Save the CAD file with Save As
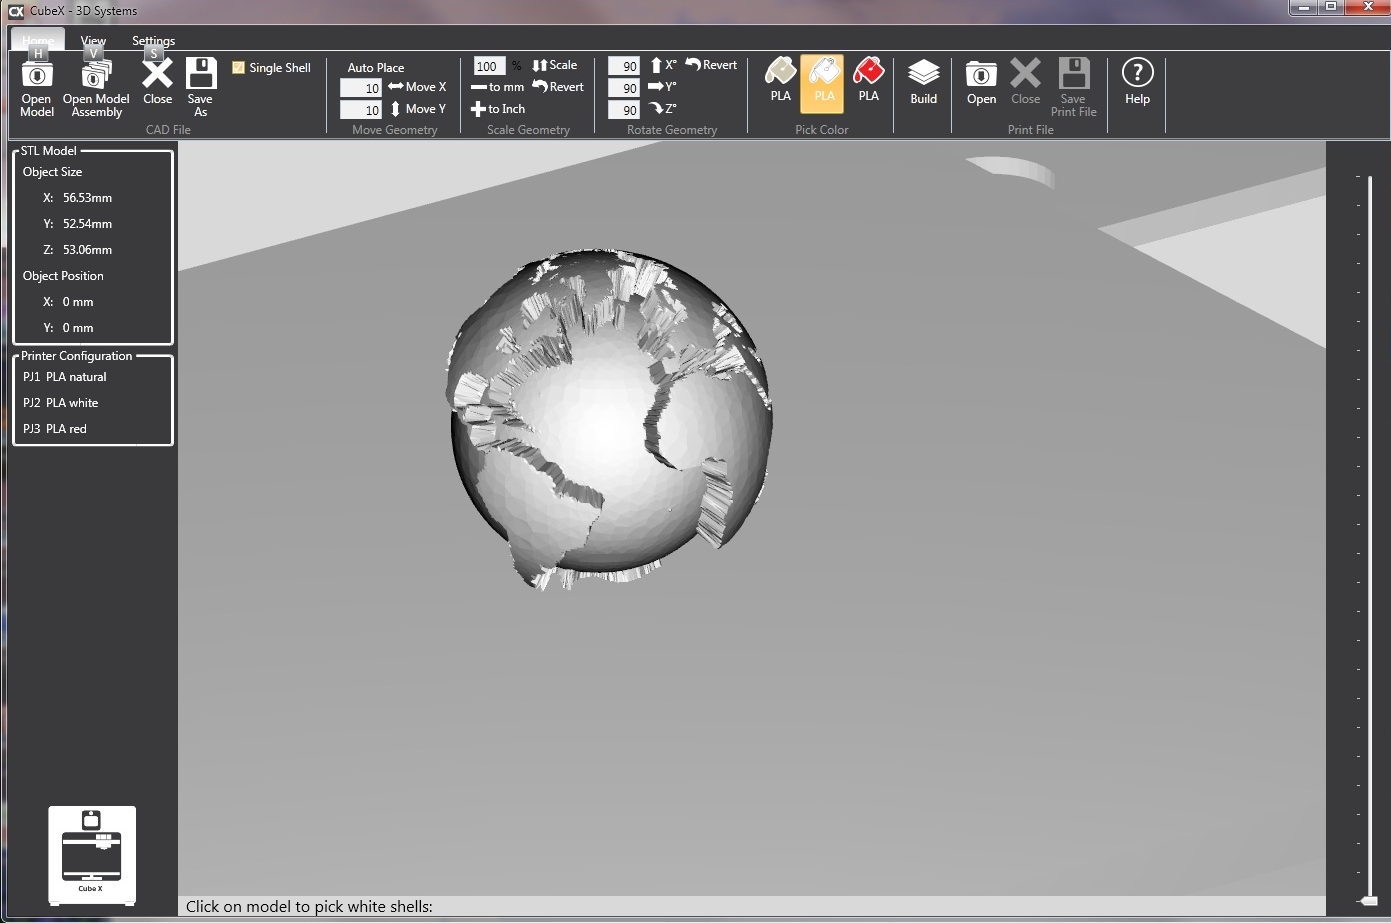This screenshot has width=1391, height=923. pyautogui.click(x=201, y=87)
